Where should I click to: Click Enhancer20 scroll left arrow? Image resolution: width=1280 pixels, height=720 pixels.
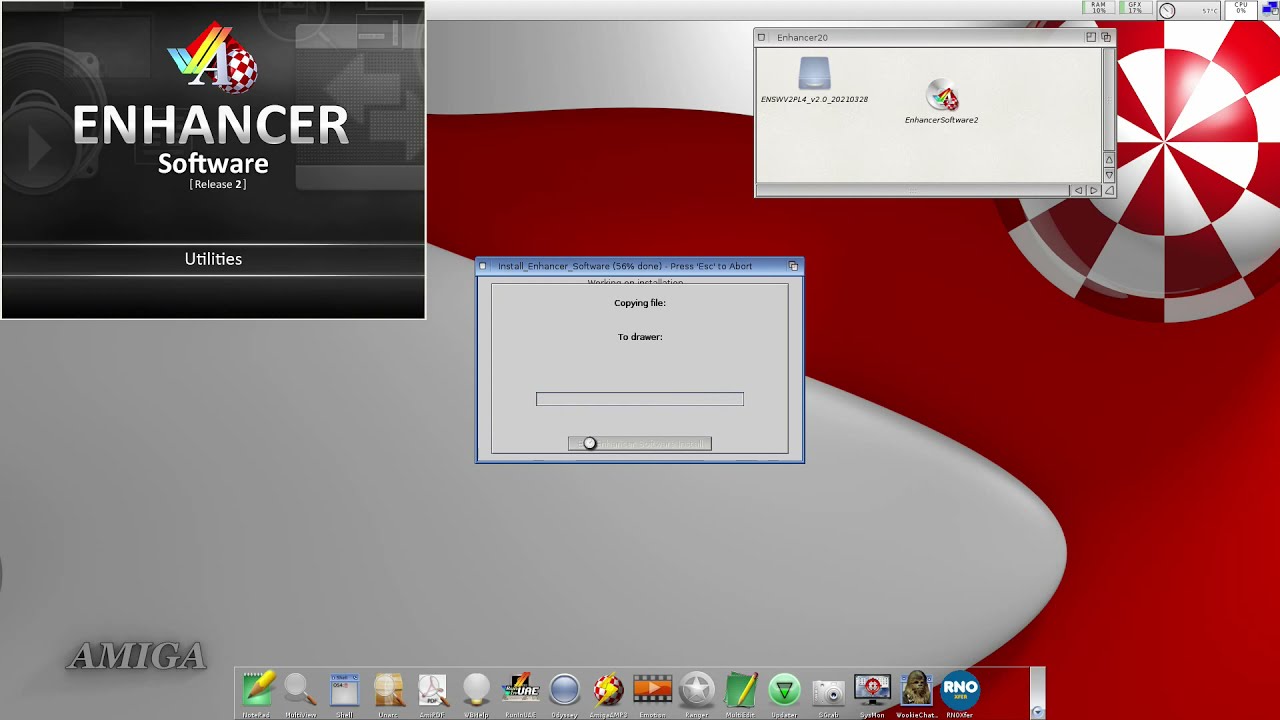(1078, 190)
